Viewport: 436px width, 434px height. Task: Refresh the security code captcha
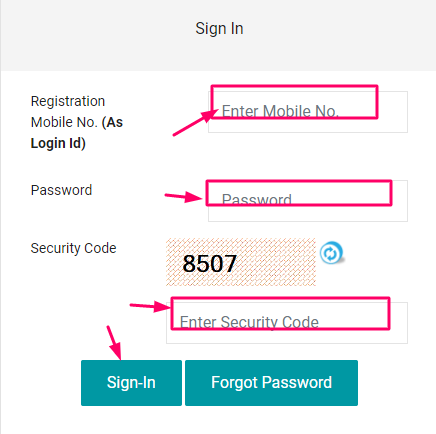[x=331, y=253]
